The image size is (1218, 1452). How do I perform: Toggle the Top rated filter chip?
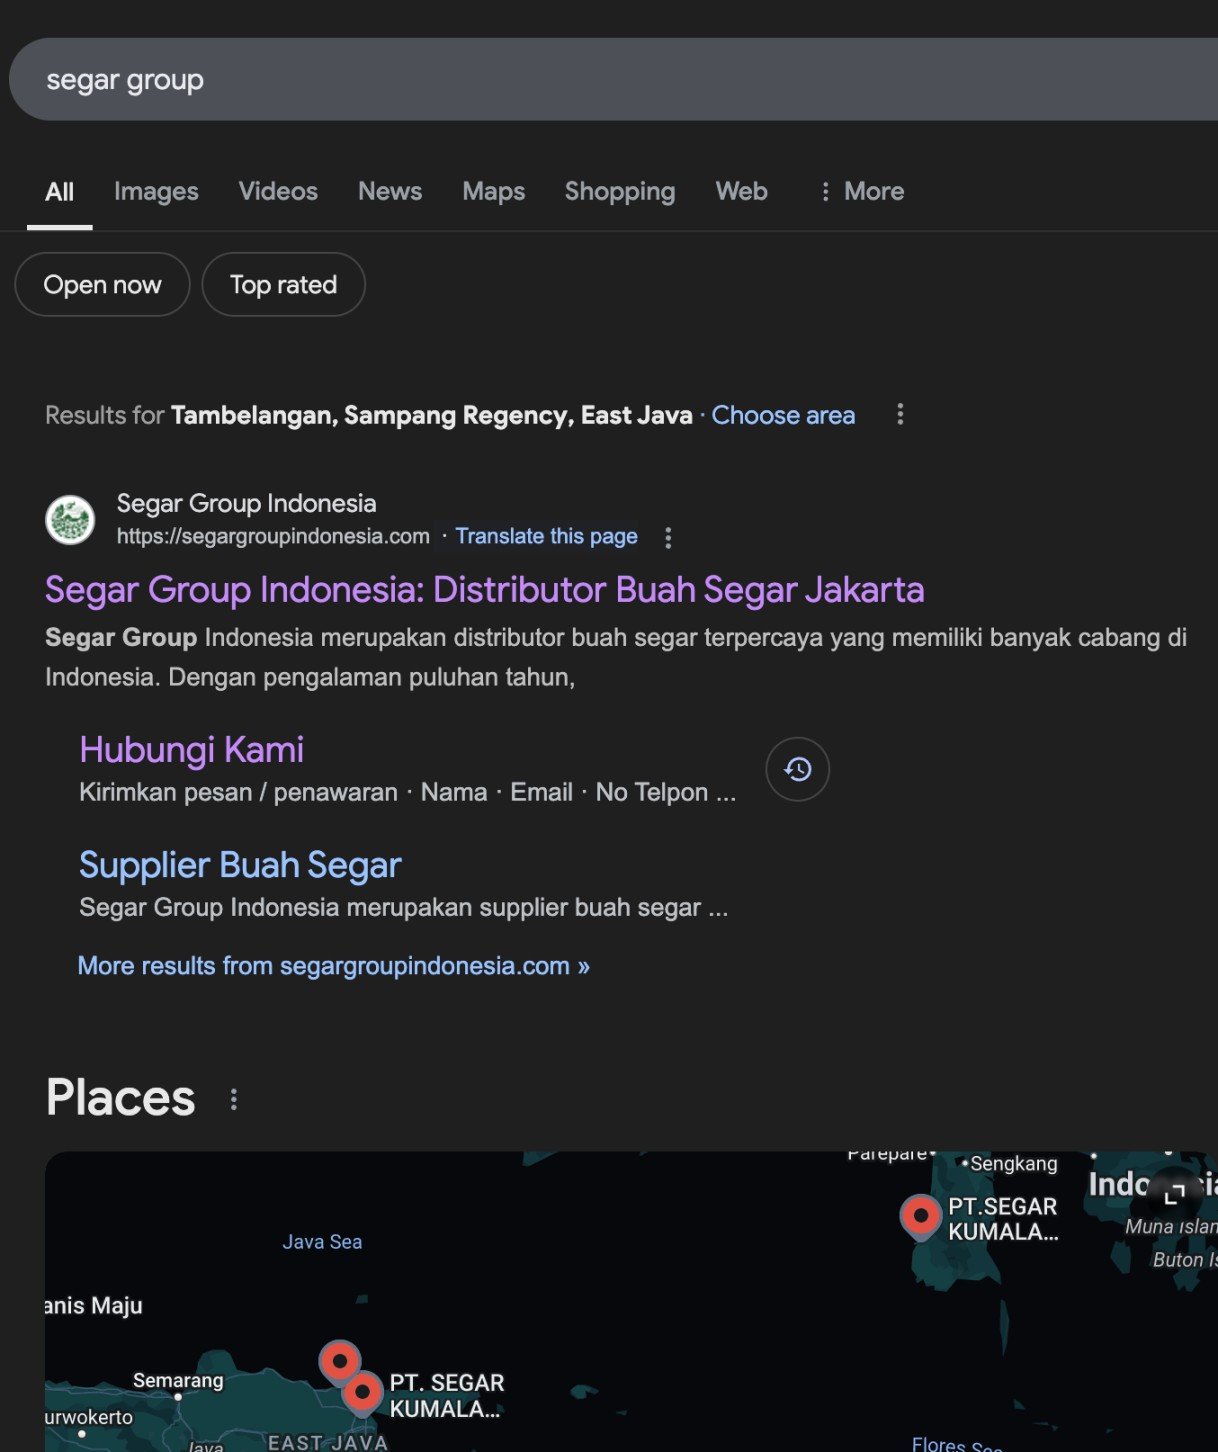(283, 285)
